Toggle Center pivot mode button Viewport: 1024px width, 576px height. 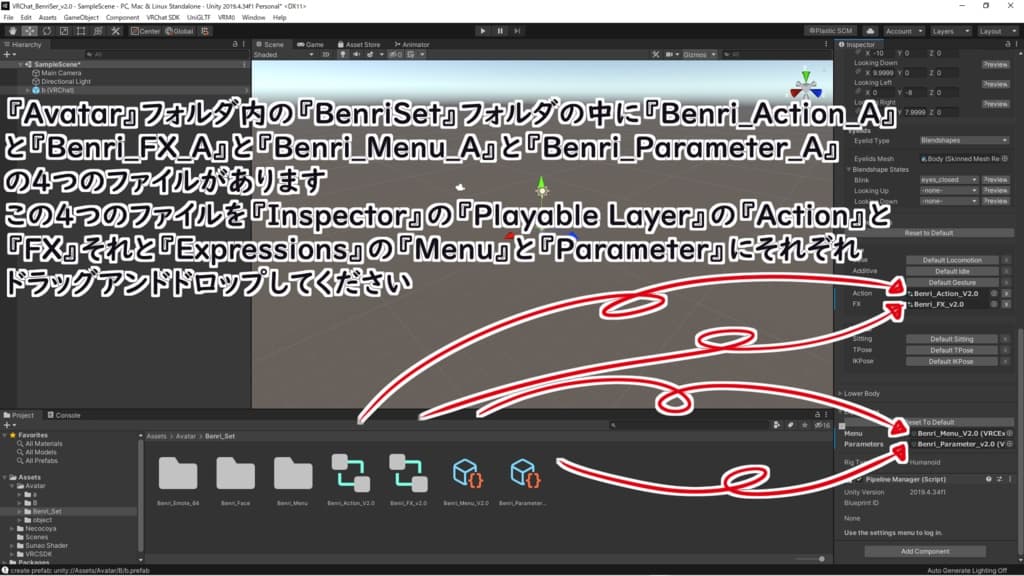pyautogui.click(x=145, y=31)
